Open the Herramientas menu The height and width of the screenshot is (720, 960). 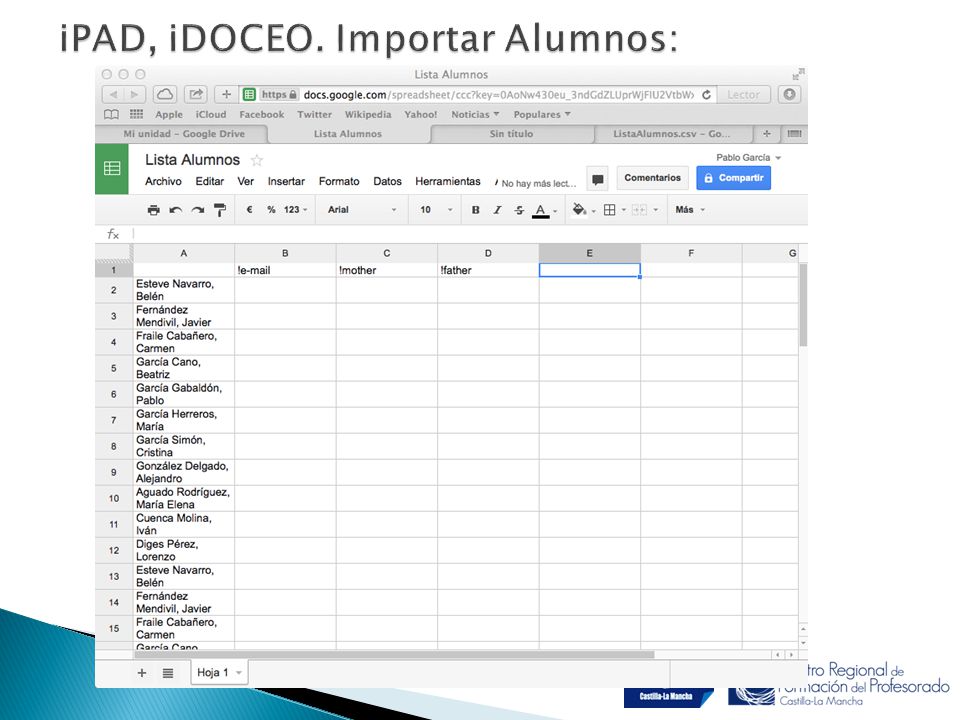448,181
